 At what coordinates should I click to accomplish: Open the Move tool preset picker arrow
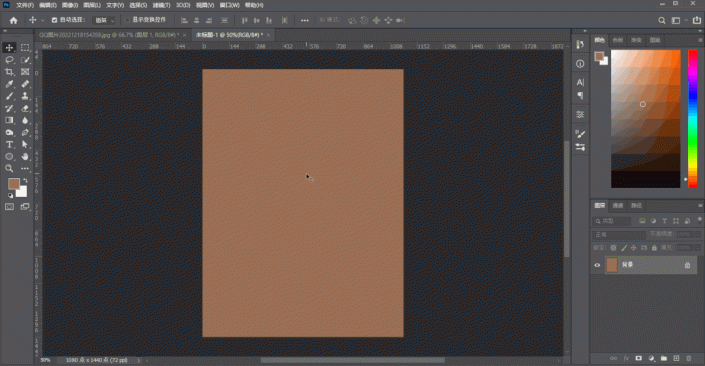coord(43,20)
